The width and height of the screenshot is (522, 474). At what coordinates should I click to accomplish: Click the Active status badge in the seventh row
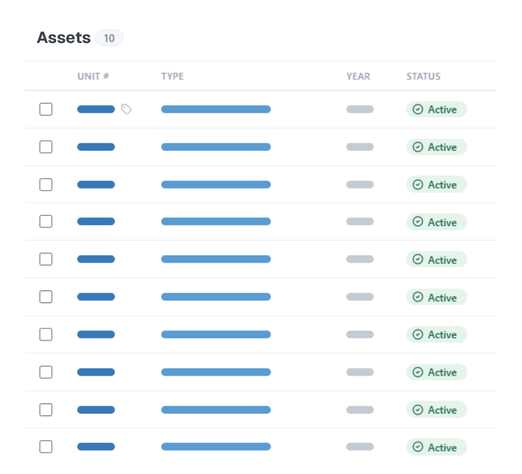click(436, 334)
